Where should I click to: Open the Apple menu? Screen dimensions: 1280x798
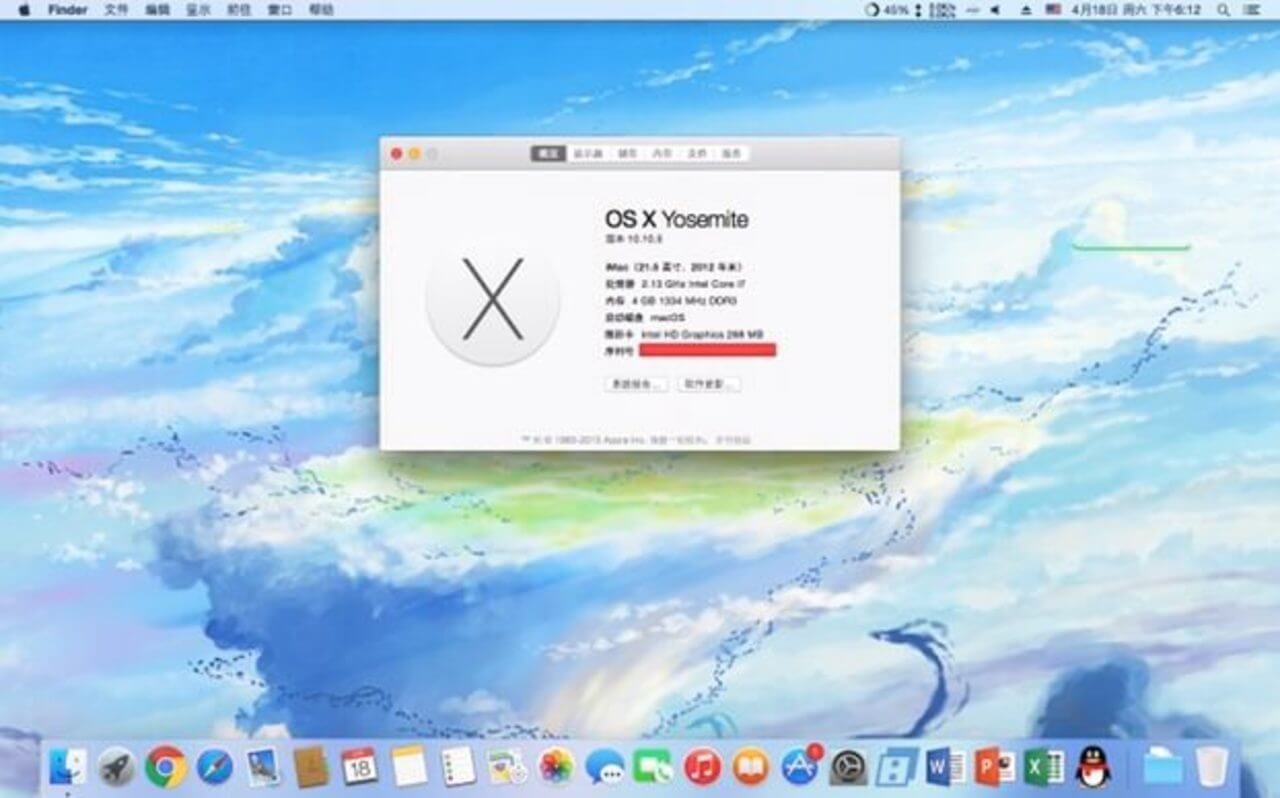[x=24, y=9]
